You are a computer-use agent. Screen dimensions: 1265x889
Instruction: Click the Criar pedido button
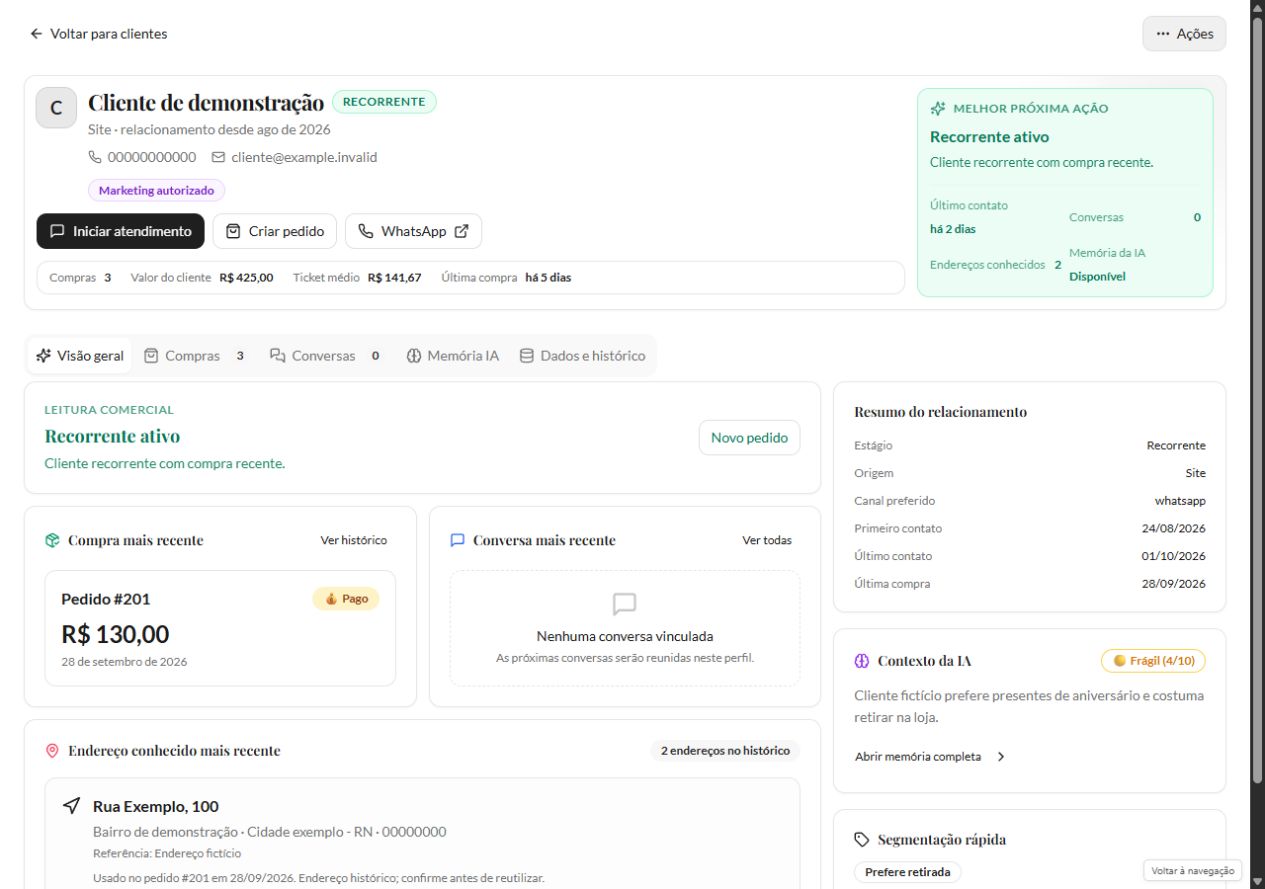(275, 231)
